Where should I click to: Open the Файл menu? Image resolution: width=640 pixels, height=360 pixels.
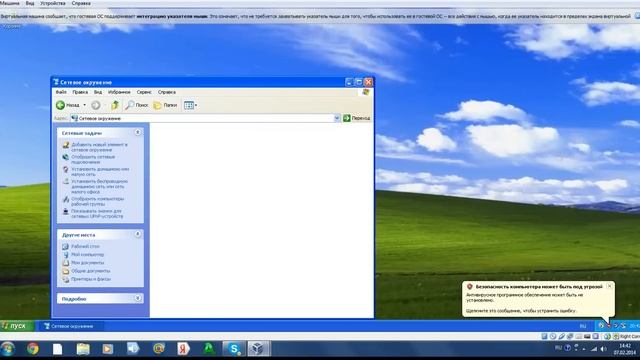pos(61,92)
